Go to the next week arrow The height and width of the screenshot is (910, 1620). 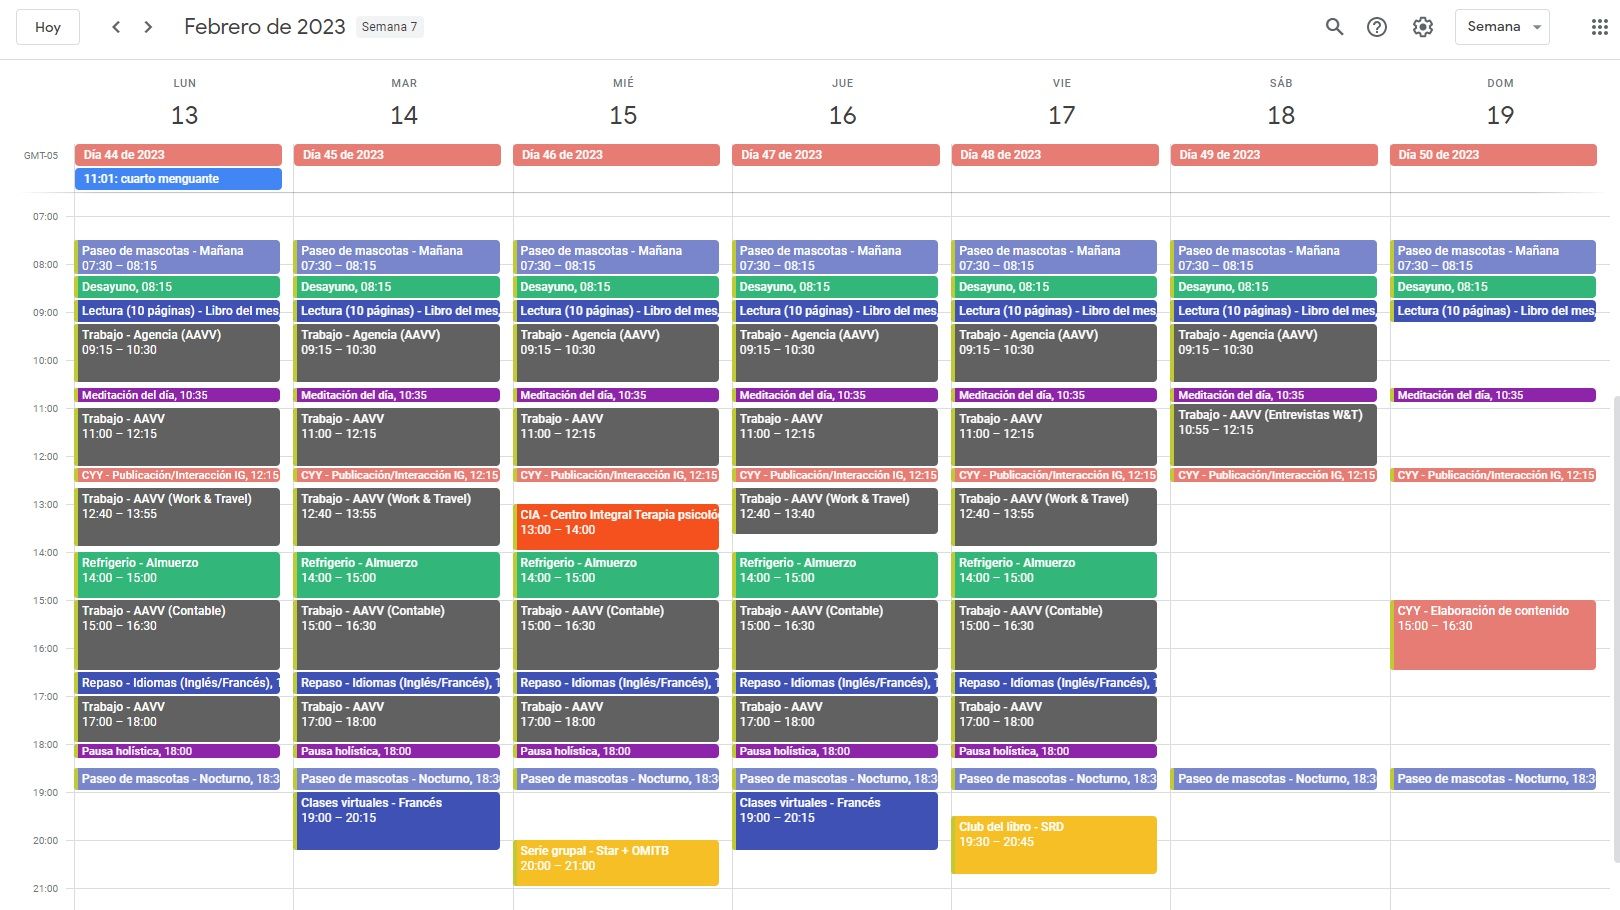pyautogui.click(x=148, y=27)
